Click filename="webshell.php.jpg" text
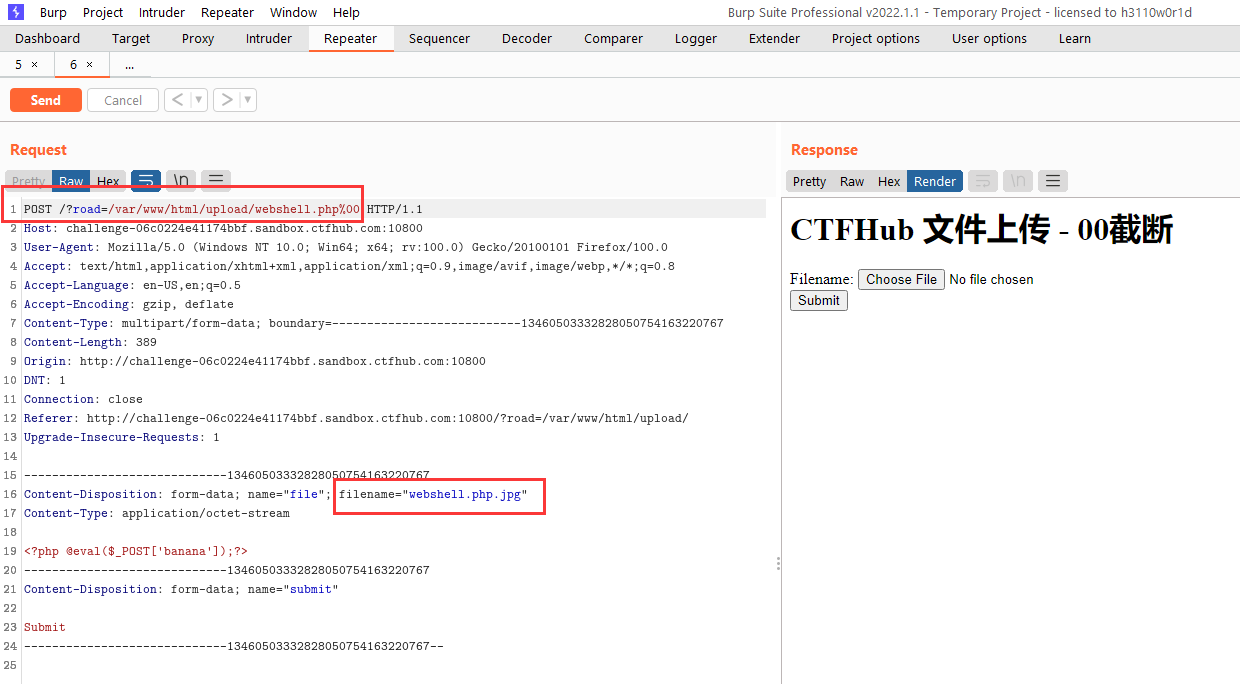 [x=433, y=494]
